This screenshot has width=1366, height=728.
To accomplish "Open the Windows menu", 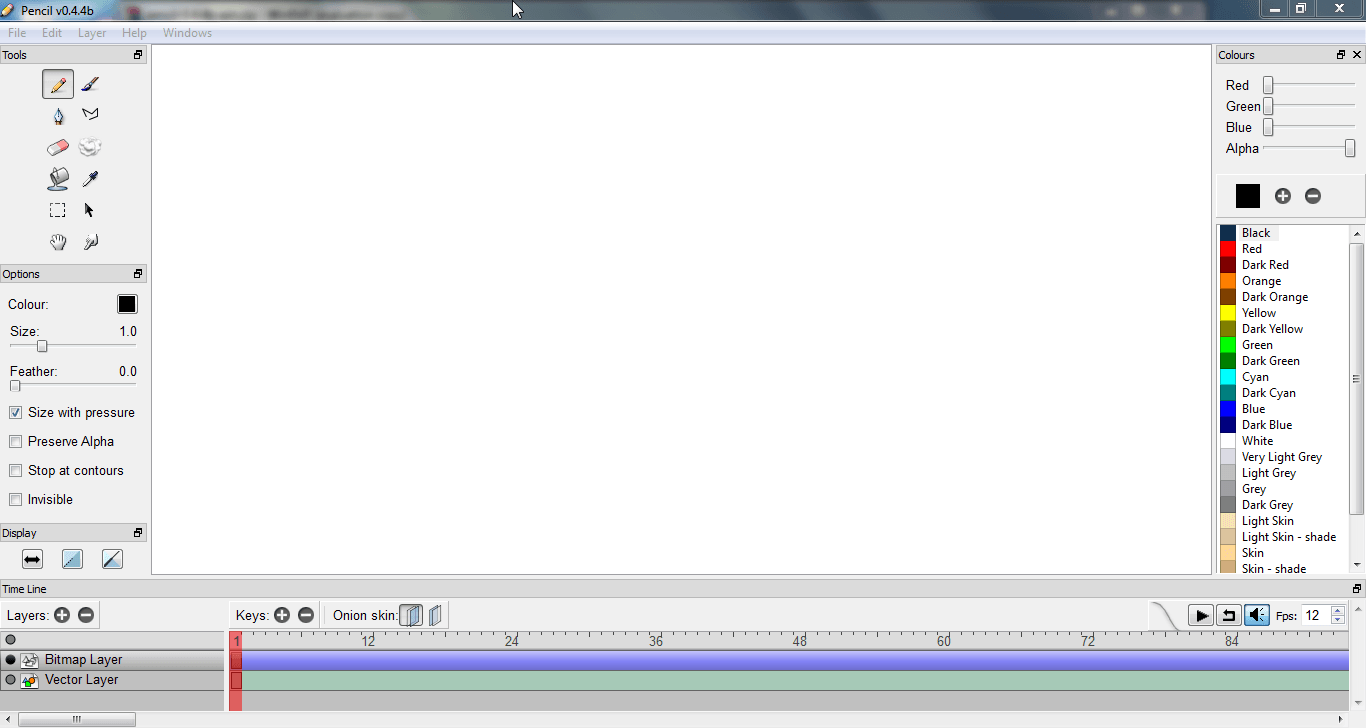I will coord(187,33).
